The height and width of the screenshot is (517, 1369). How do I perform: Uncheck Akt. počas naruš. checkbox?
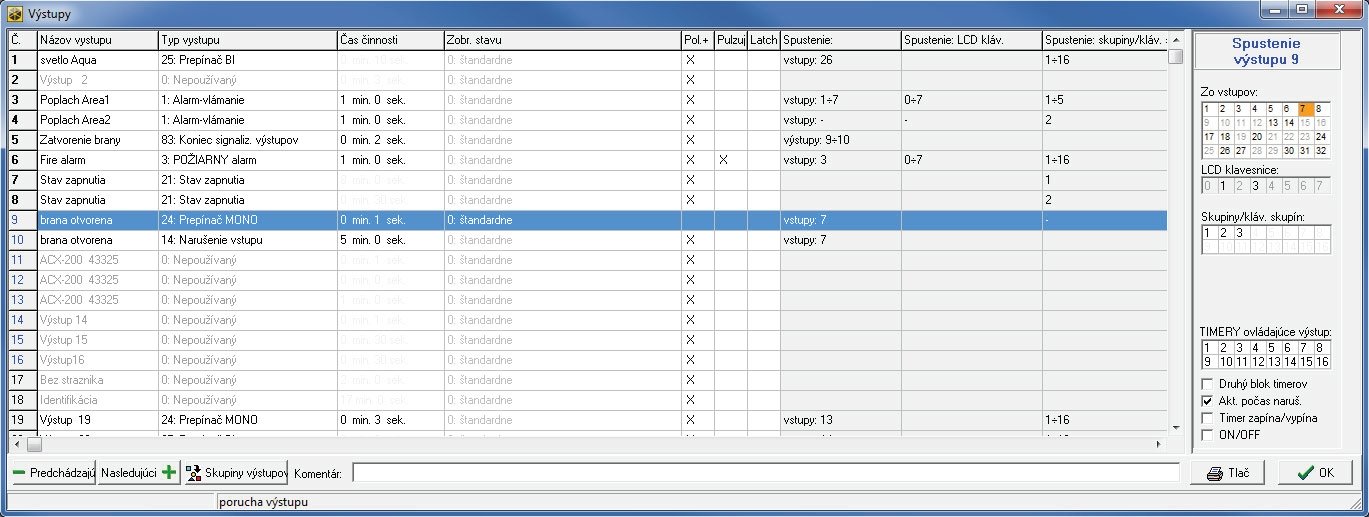pos(1207,401)
